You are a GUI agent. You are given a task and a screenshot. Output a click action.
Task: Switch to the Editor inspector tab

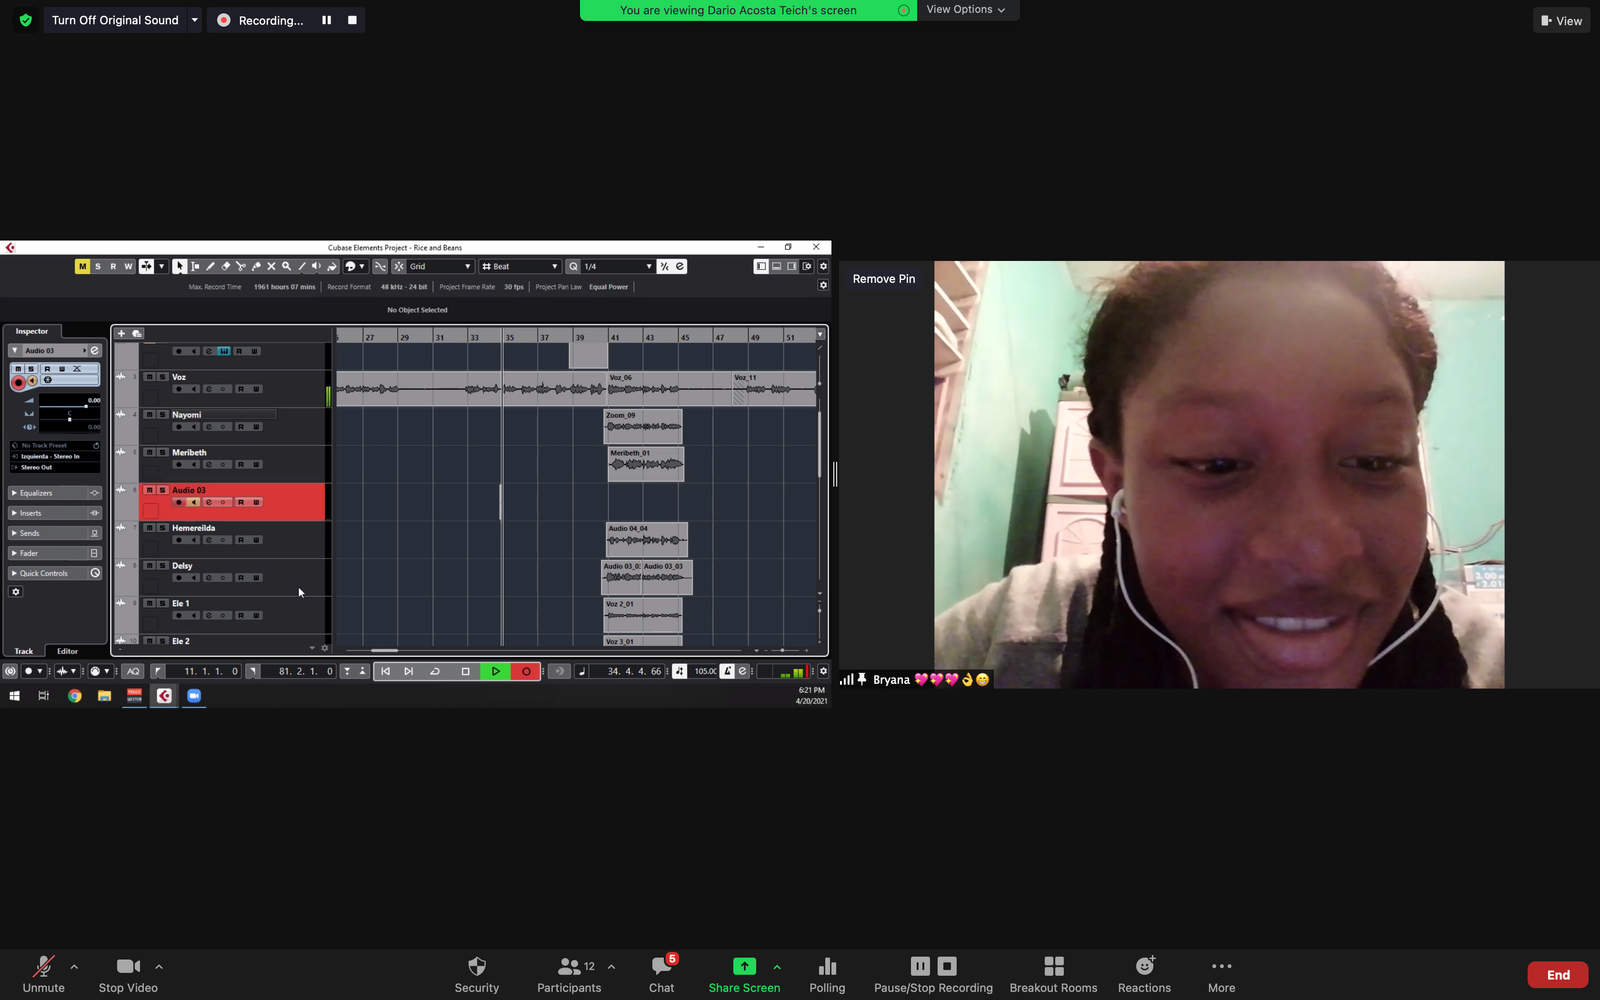click(x=67, y=651)
